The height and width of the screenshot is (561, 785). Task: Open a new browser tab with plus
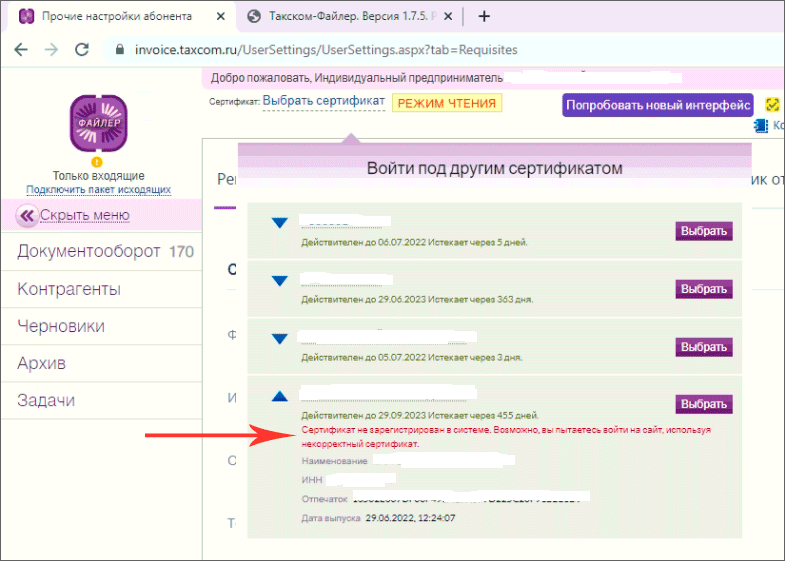[x=484, y=17]
